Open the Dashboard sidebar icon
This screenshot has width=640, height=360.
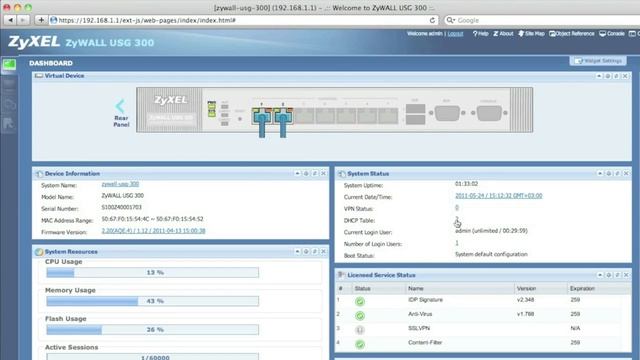[x=9, y=65]
